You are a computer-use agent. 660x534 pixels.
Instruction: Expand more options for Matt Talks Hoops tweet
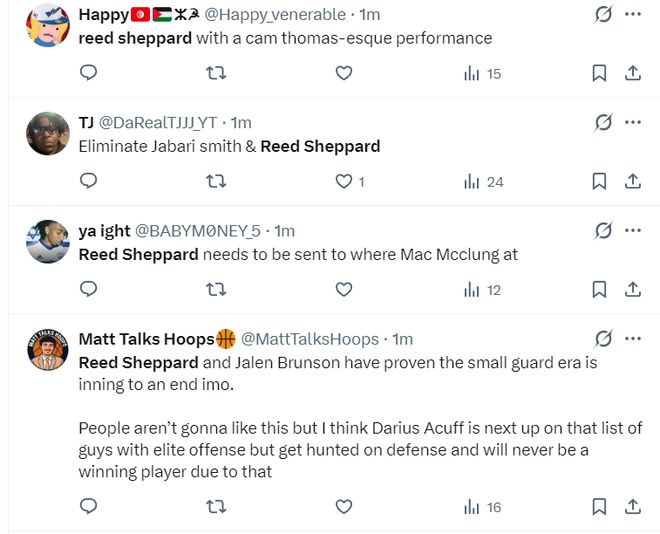(x=632, y=339)
